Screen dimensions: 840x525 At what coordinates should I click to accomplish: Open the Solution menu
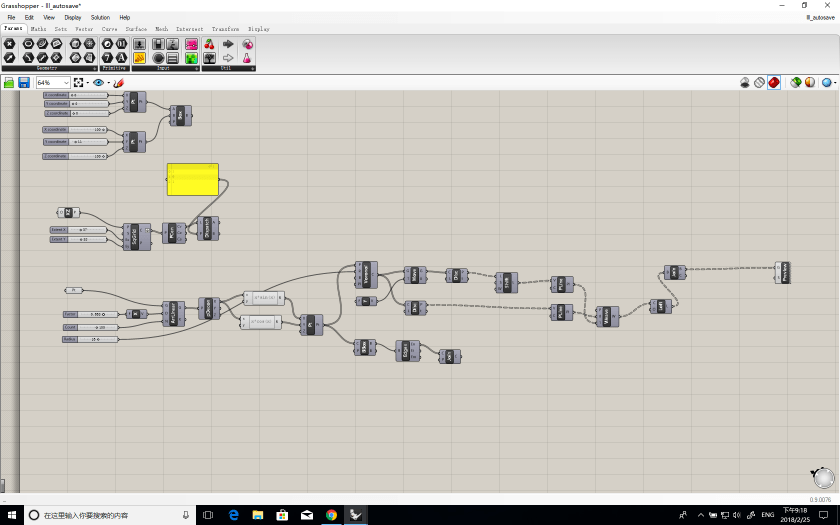point(100,17)
